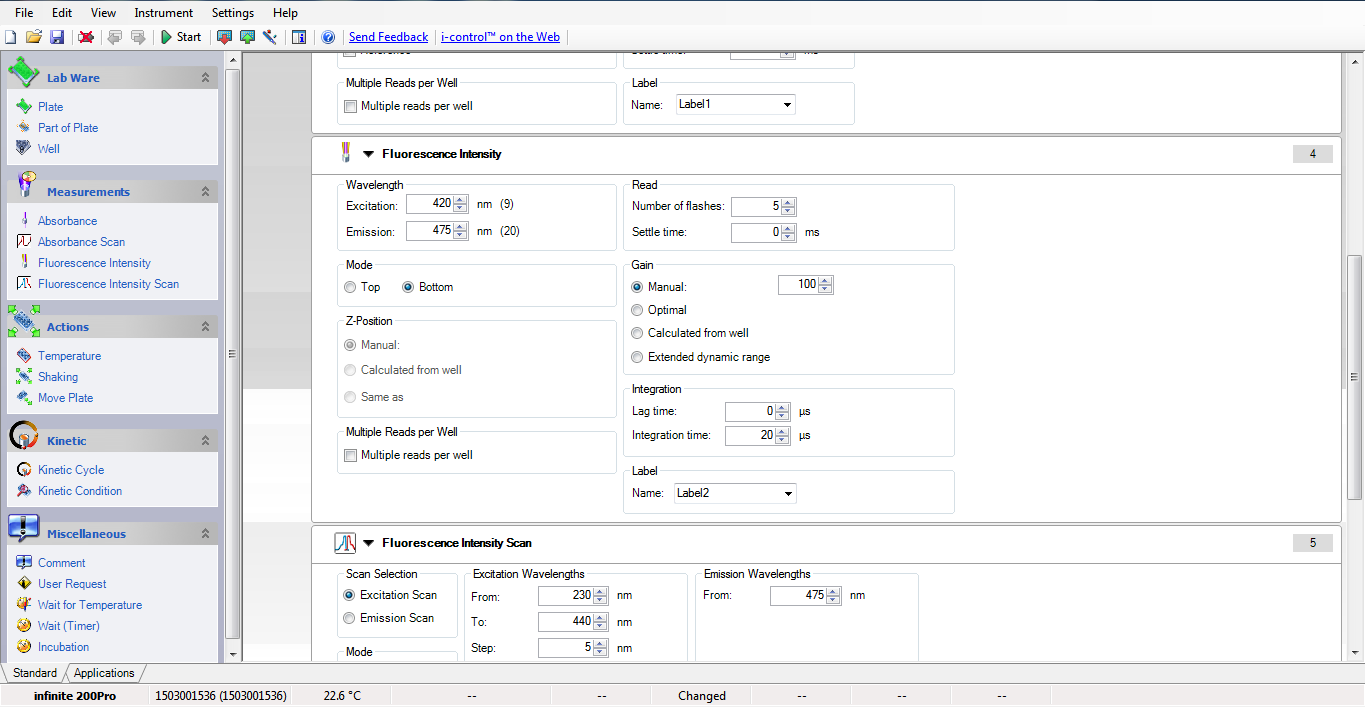Select the Optimal gain radio button
This screenshot has width=1365, height=707.
[637, 310]
